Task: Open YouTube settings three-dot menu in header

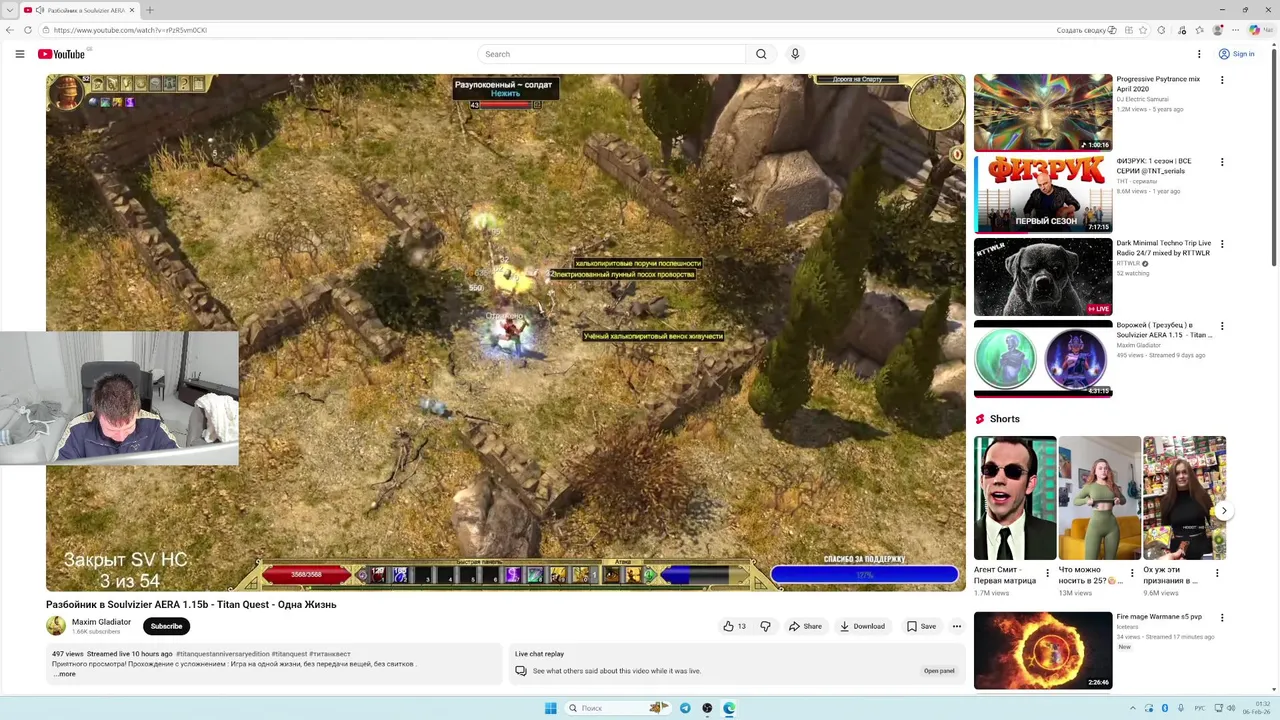Action: click(1199, 54)
